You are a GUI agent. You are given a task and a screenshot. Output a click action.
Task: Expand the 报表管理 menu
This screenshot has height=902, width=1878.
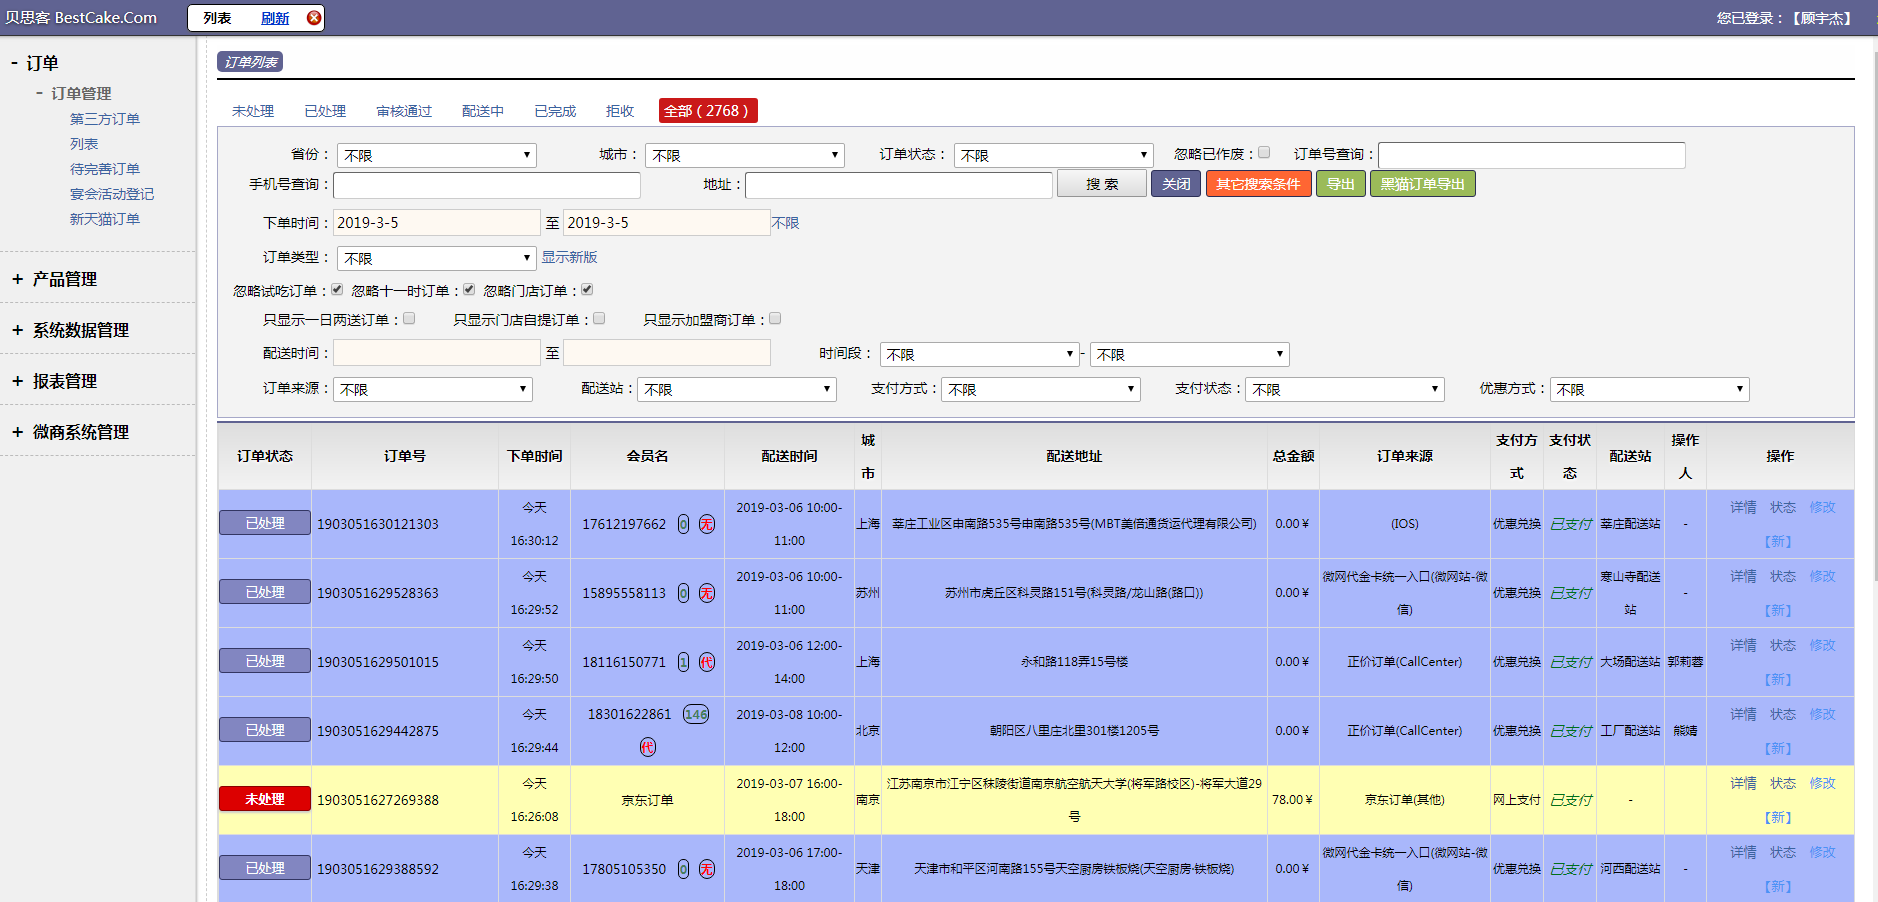coord(18,381)
